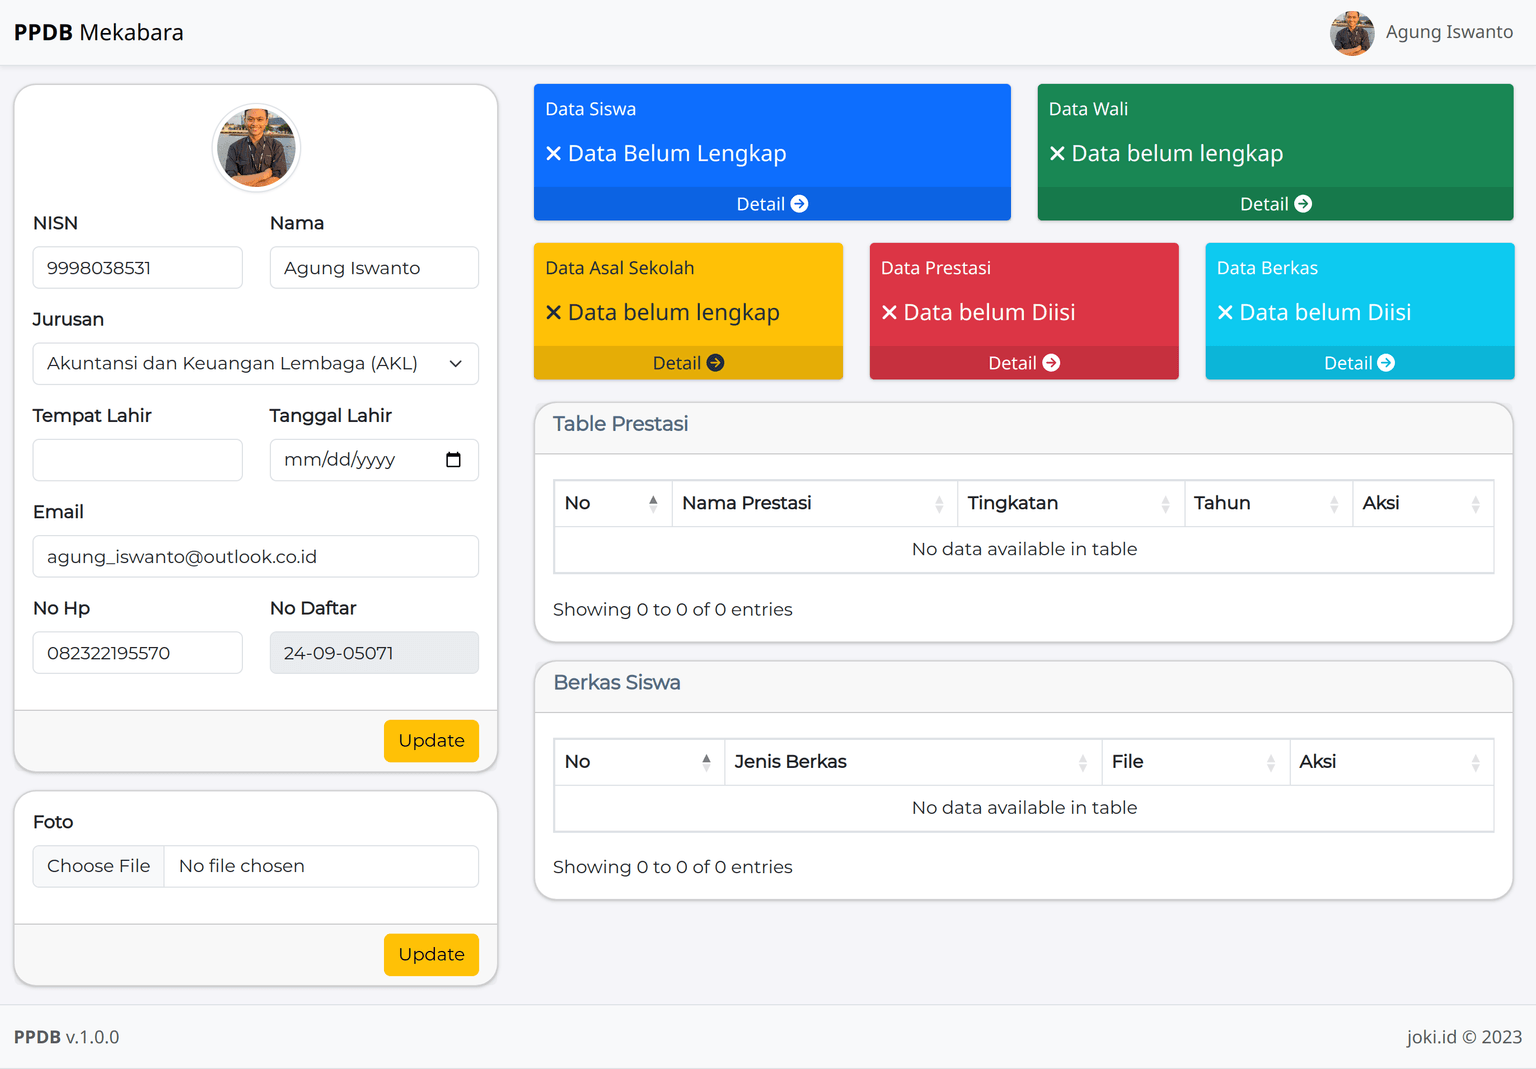Click the arrow icon on Data Wali card

point(1303,204)
